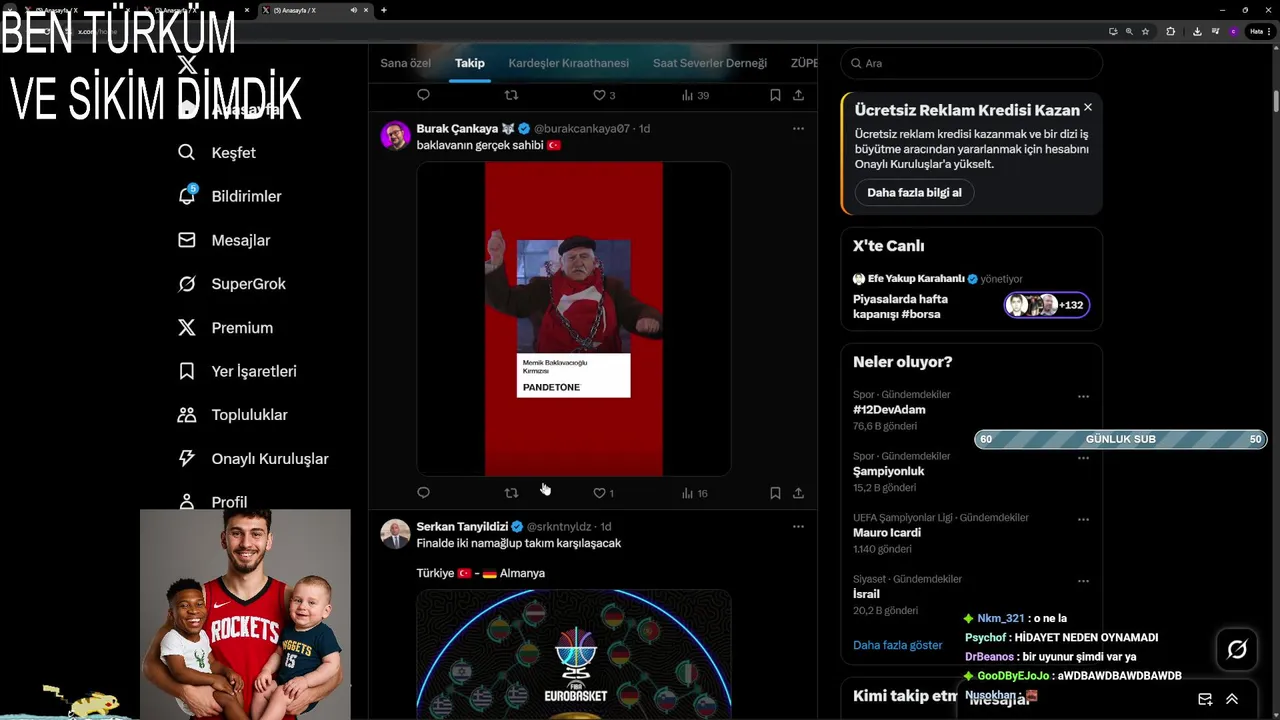View stats showing 16 views
The height and width of the screenshot is (720, 1280).
[x=695, y=493]
